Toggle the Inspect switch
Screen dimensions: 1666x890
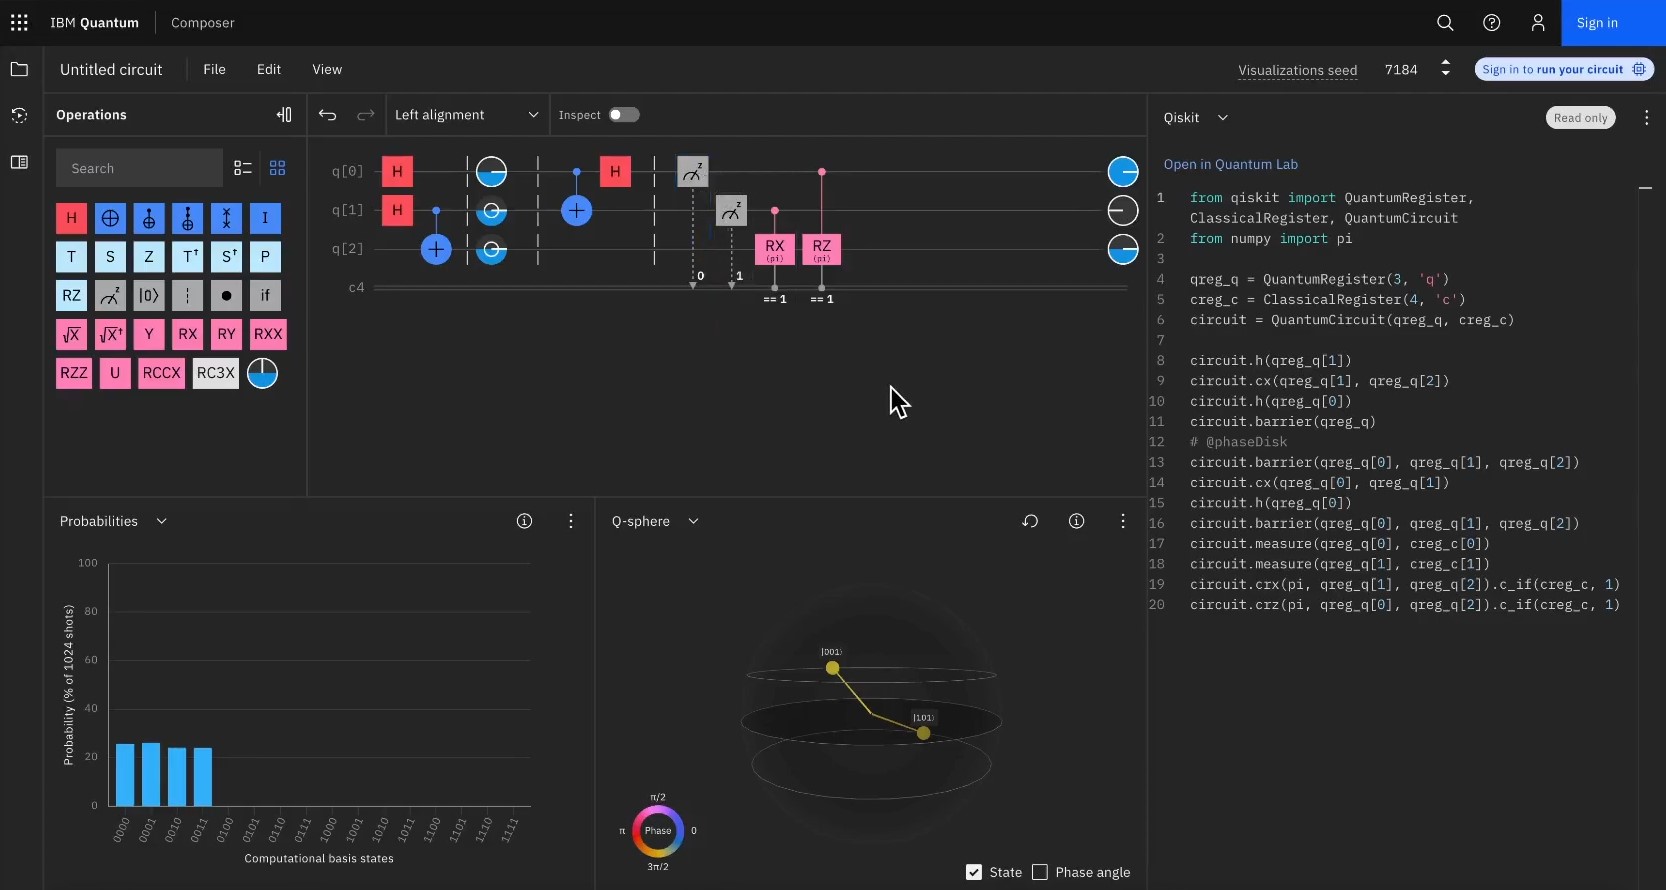(x=624, y=115)
